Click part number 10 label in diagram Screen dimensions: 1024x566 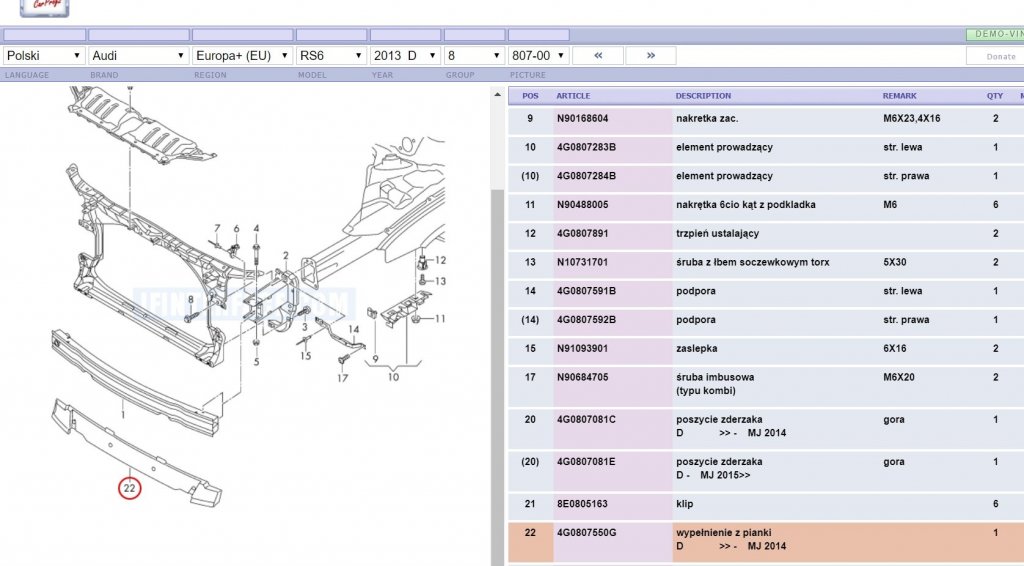[393, 377]
